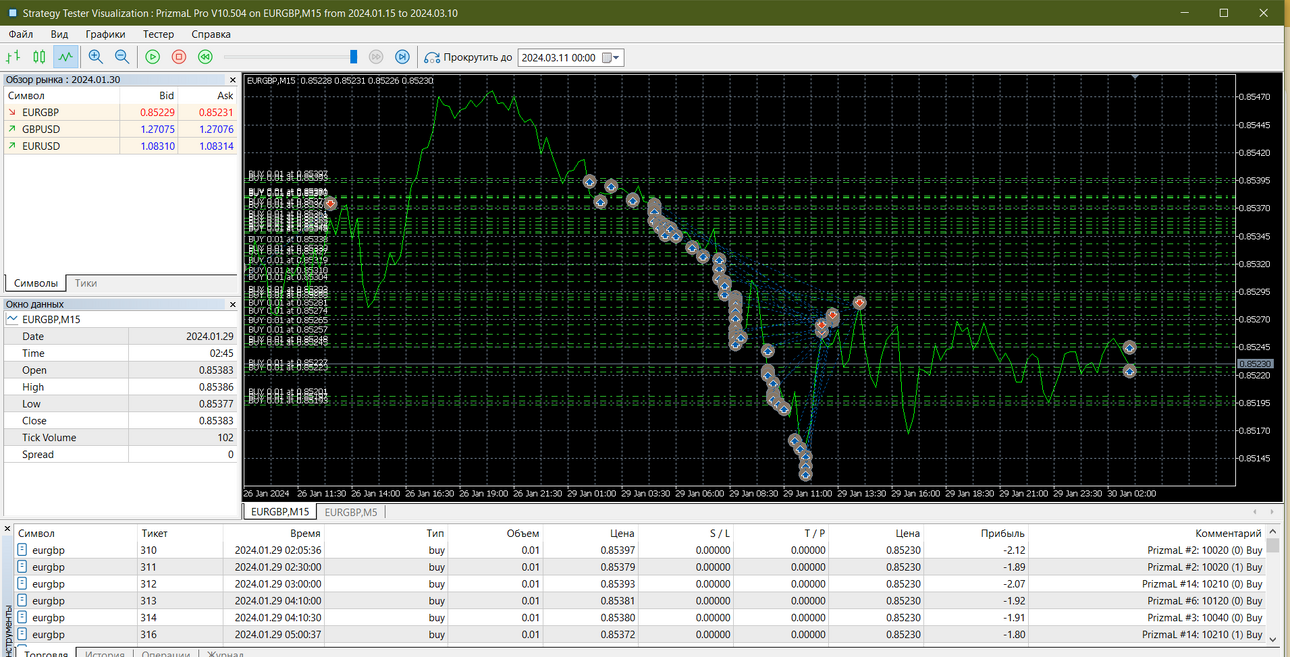Sort trades by Прибыль column header
This screenshot has height=657, width=1290.
[x=1003, y=534]
